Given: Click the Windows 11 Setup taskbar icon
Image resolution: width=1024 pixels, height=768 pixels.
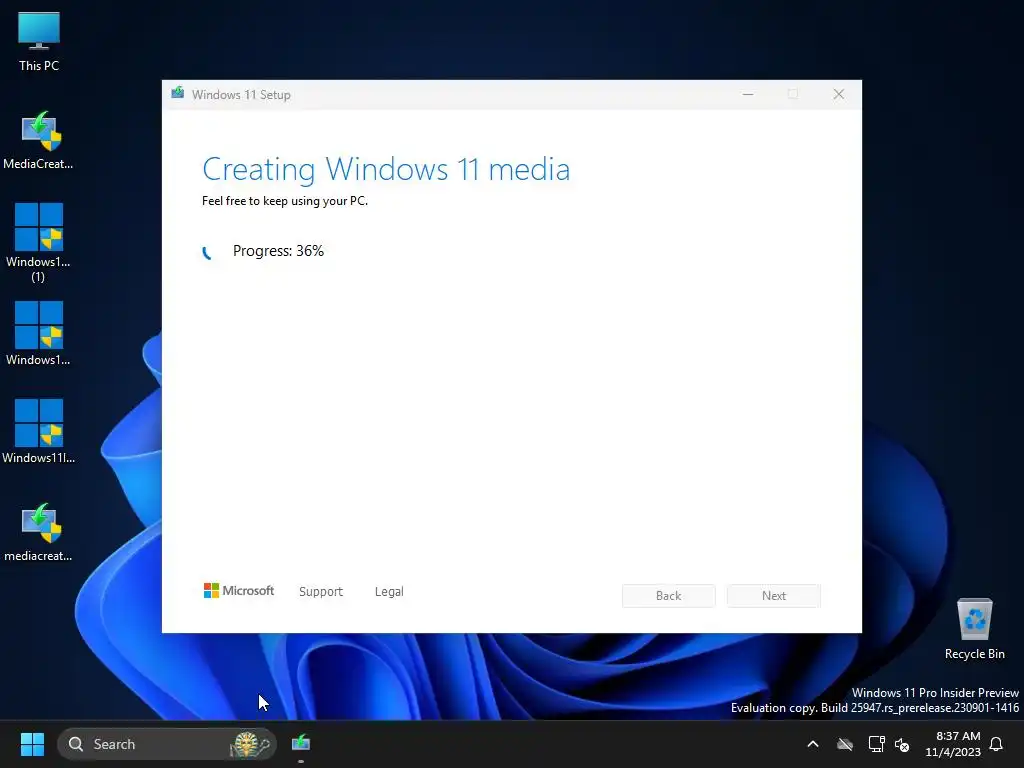Looking at the screenshot, I should coord(300,744).
